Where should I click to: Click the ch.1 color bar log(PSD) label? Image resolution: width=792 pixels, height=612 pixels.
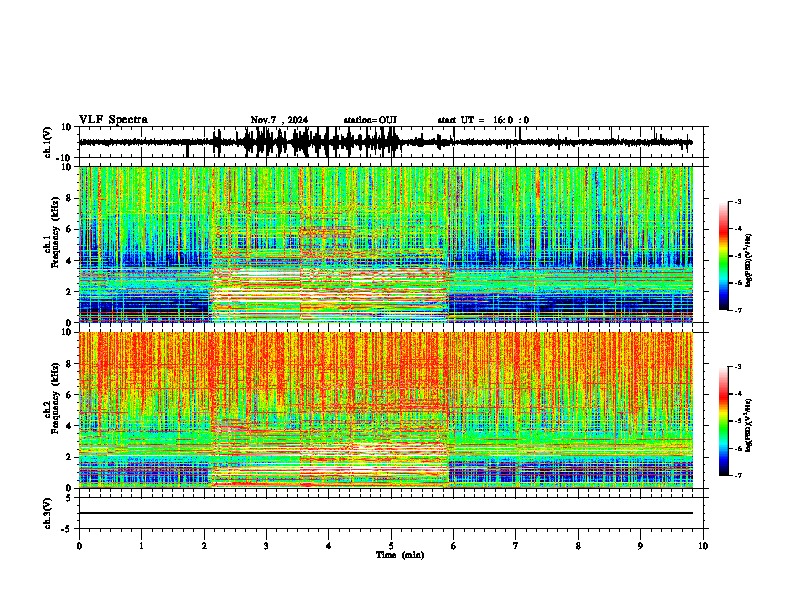point(749,260)
